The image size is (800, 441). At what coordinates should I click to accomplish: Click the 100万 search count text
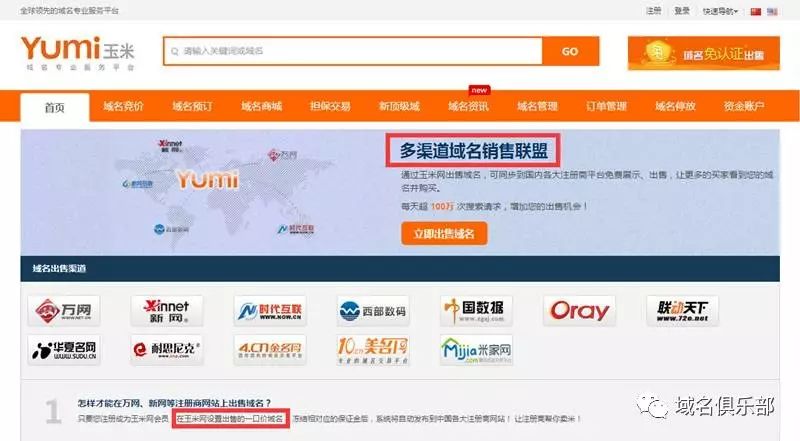pos(442,206)
